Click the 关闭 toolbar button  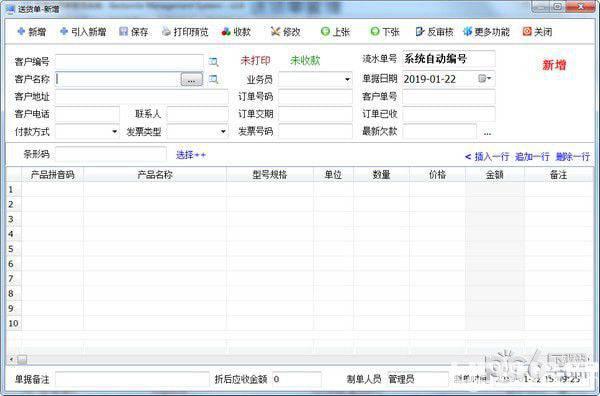click(537, 32)
